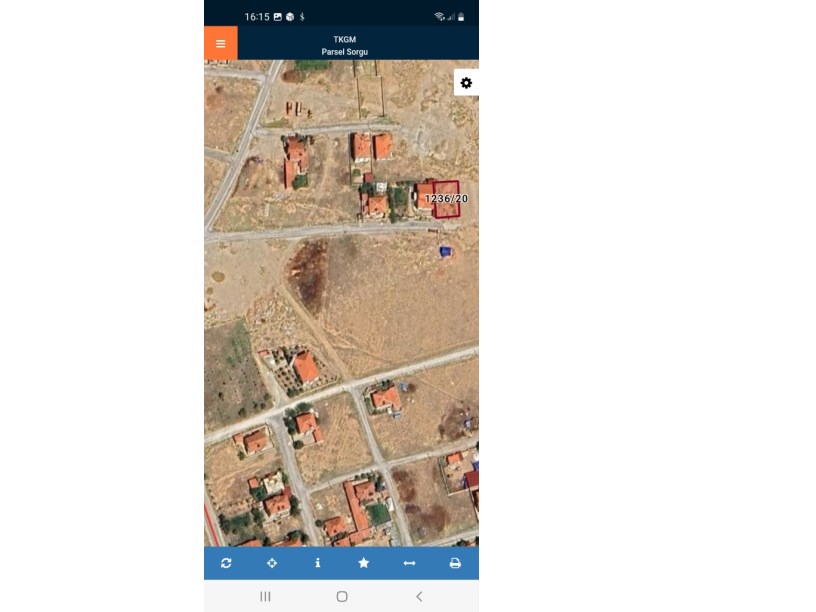The image size is (816, 612).
Task: Tap the print icon
Action: 455,563
